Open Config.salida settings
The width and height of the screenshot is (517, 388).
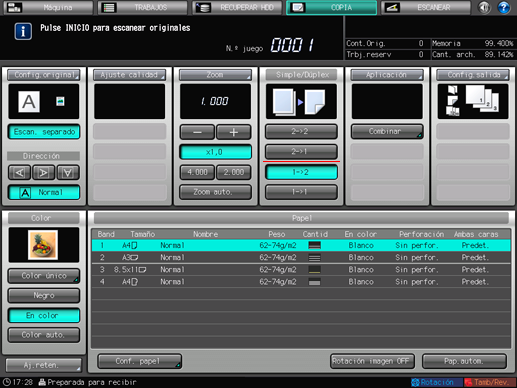point(473,75)
